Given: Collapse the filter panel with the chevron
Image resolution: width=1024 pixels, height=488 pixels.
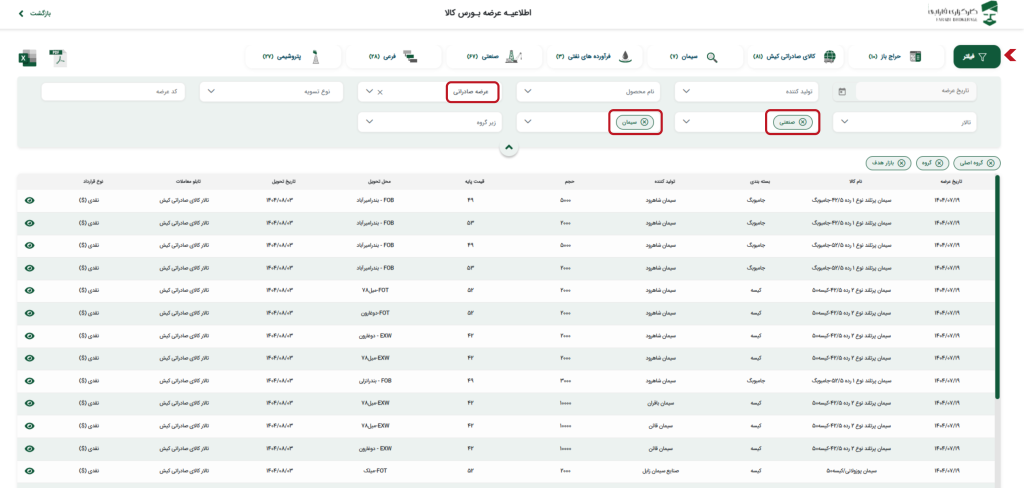Looking at the screenshot, I should pos(509,148).
